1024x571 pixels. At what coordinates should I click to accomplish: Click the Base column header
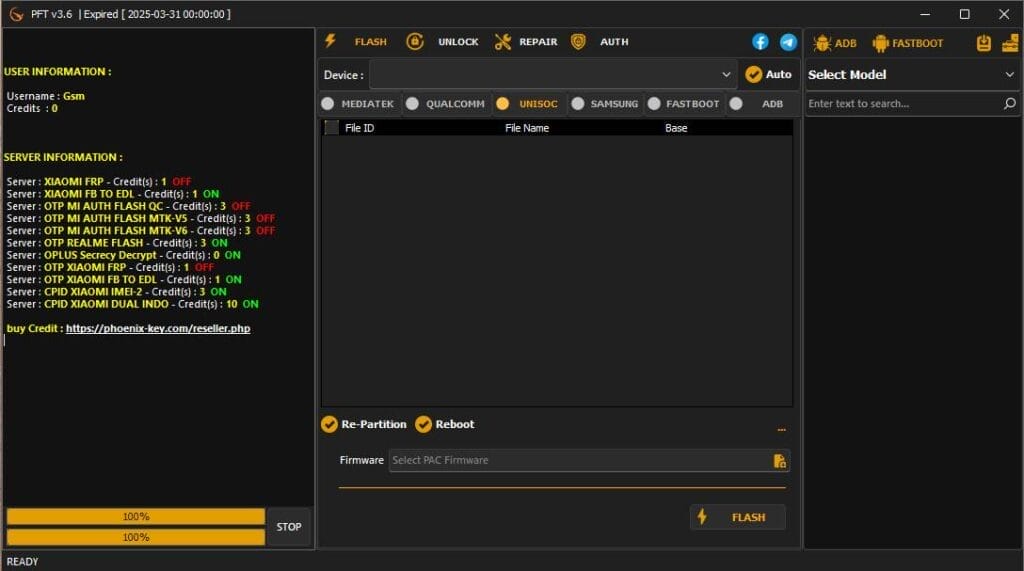[676, 128]
